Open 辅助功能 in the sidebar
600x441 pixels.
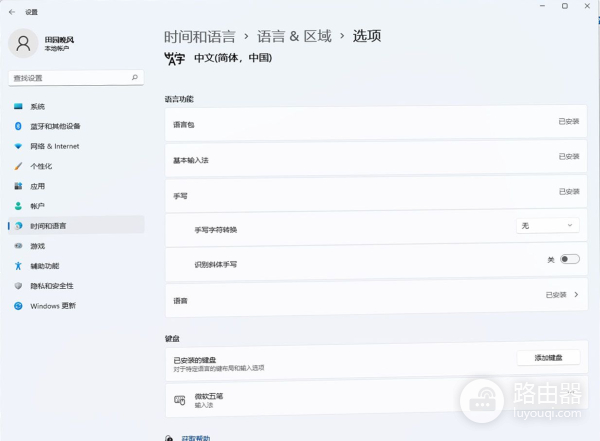[x=45, y=266]
